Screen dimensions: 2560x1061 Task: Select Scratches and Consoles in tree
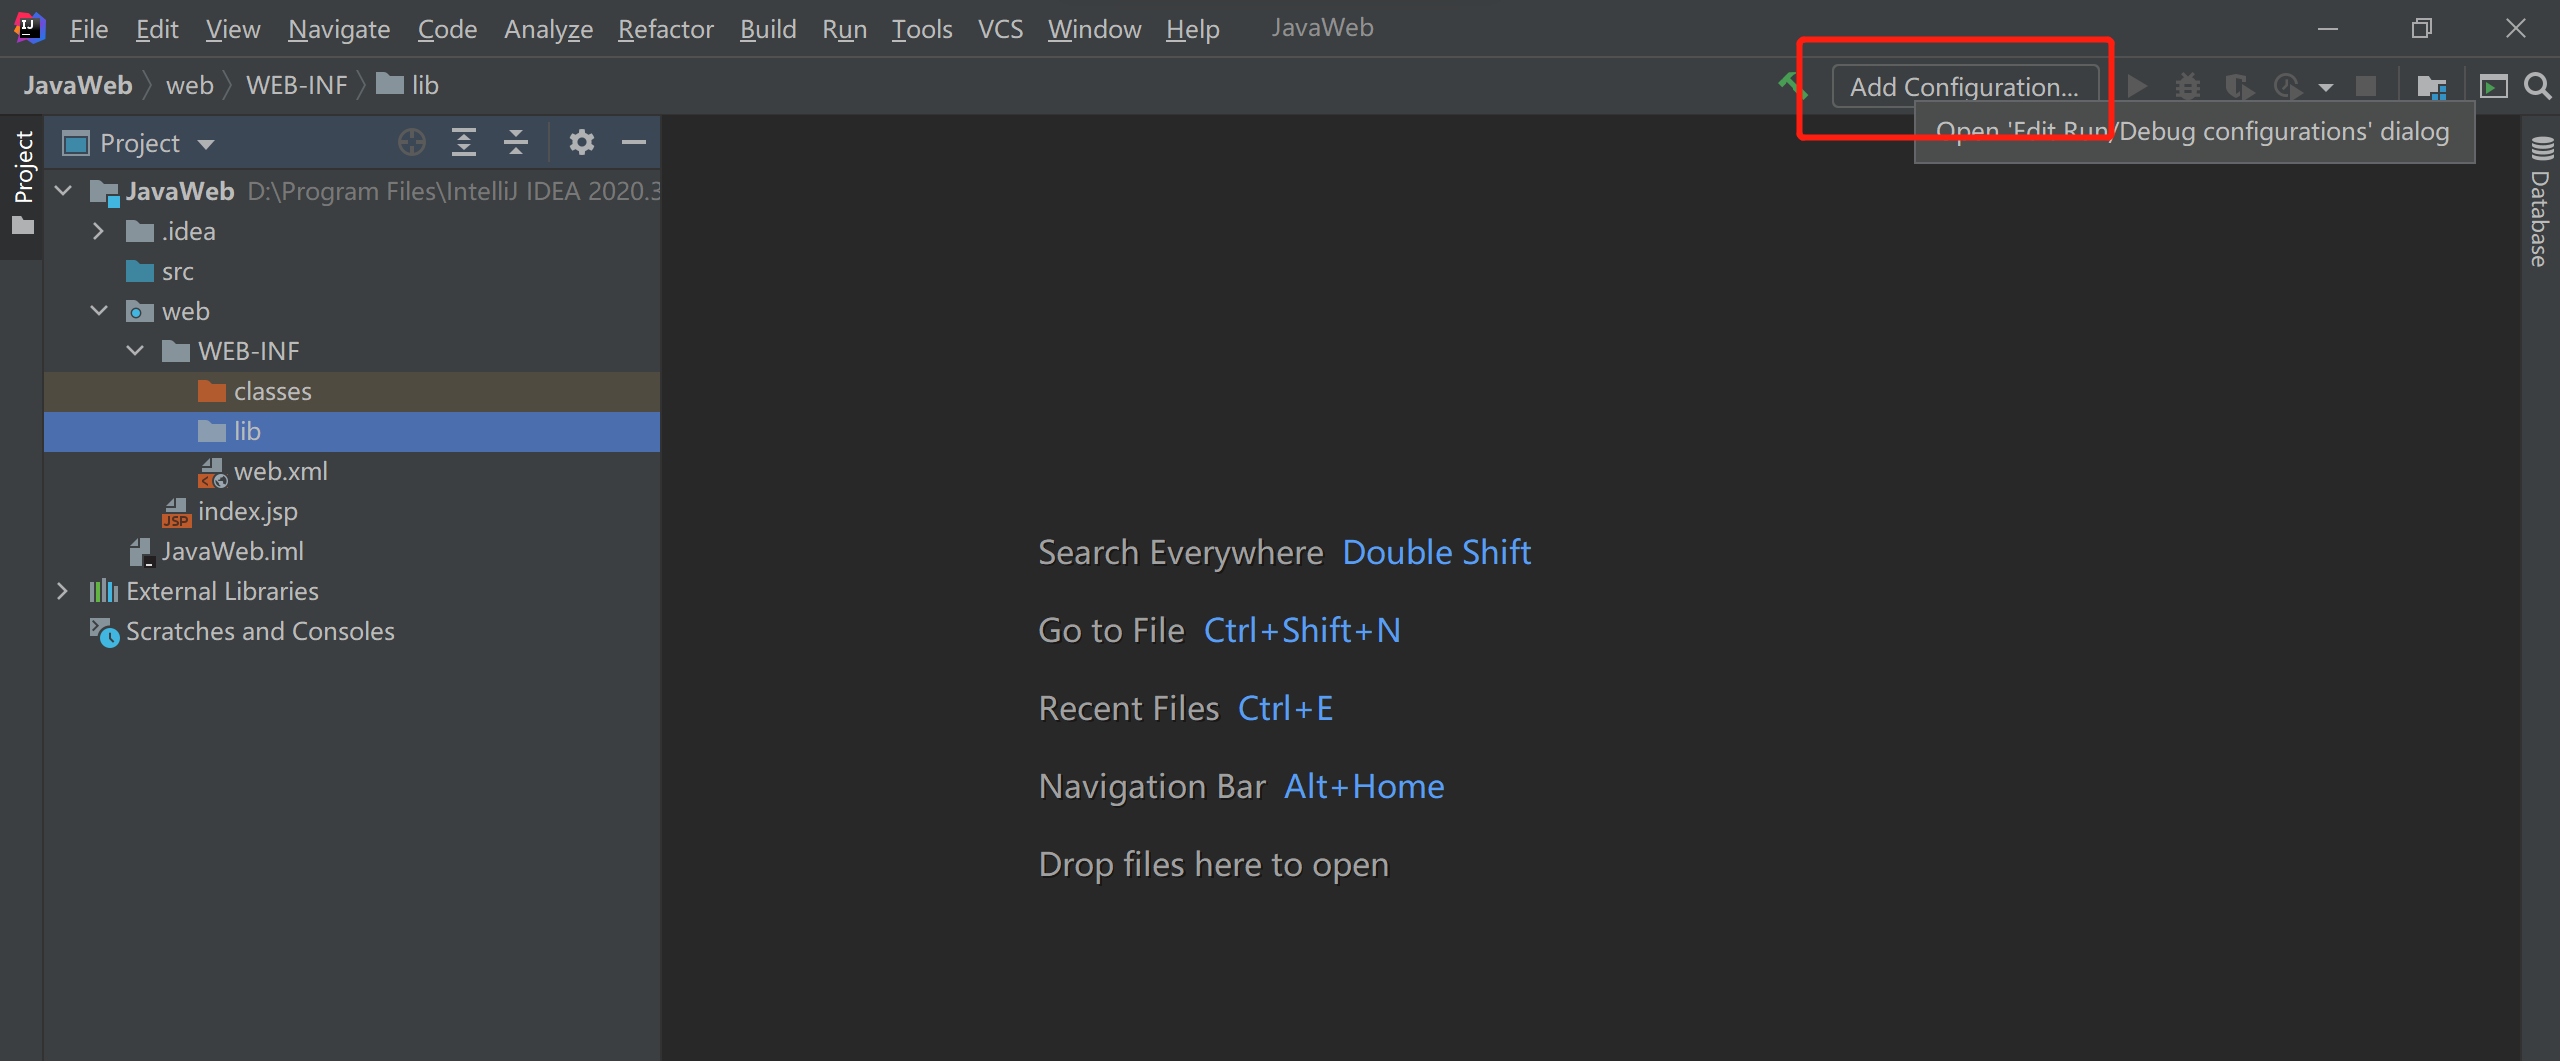click(x=352, y=631)
